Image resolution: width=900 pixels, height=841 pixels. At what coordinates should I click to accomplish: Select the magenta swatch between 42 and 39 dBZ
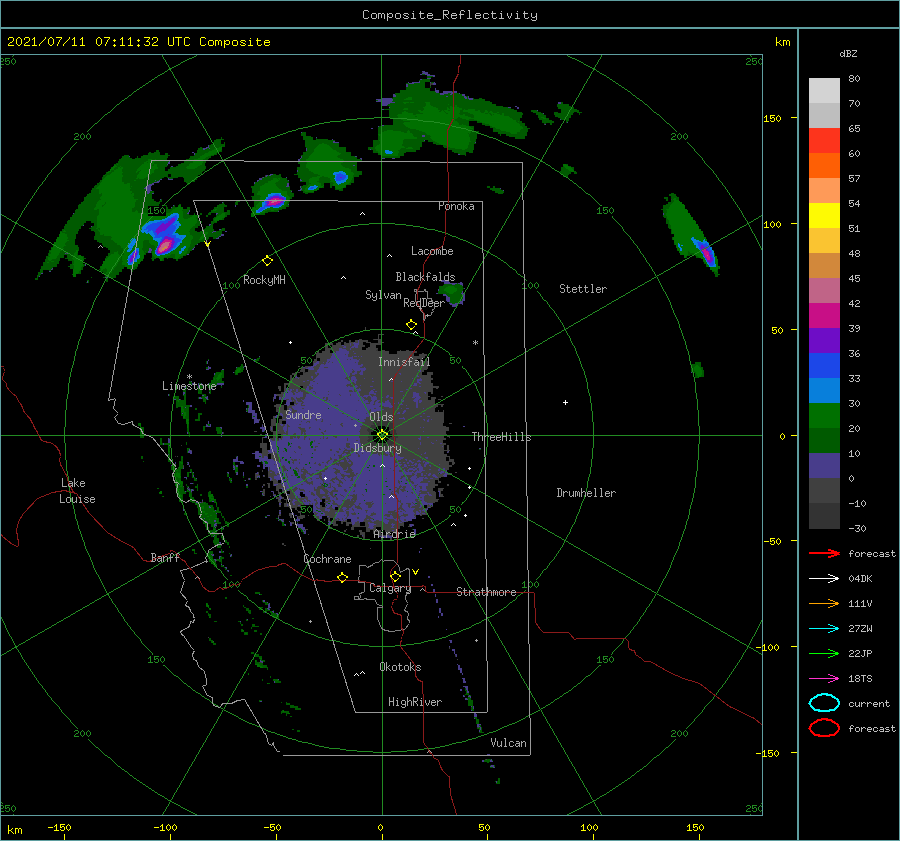point(824,316)
